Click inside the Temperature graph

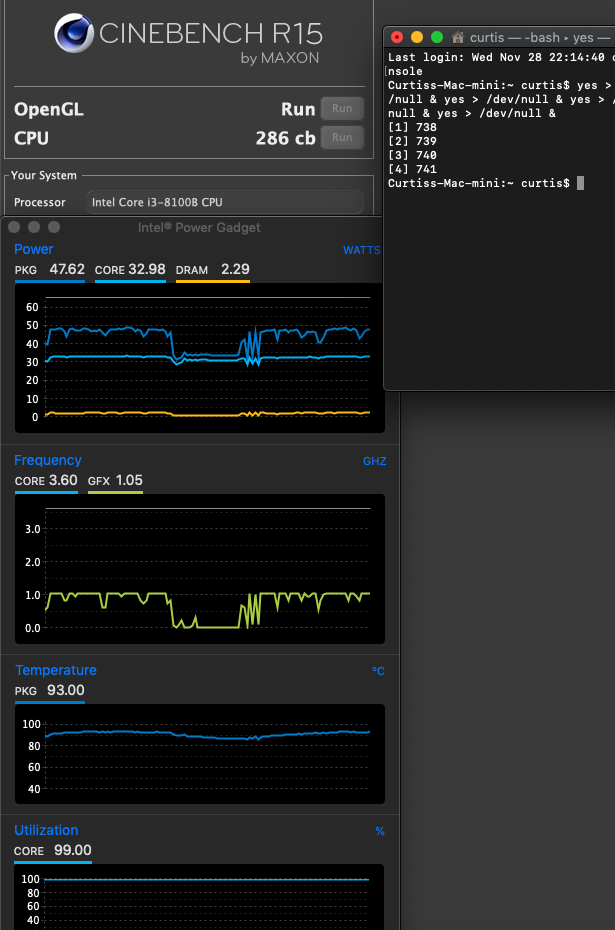coord(200,754)
